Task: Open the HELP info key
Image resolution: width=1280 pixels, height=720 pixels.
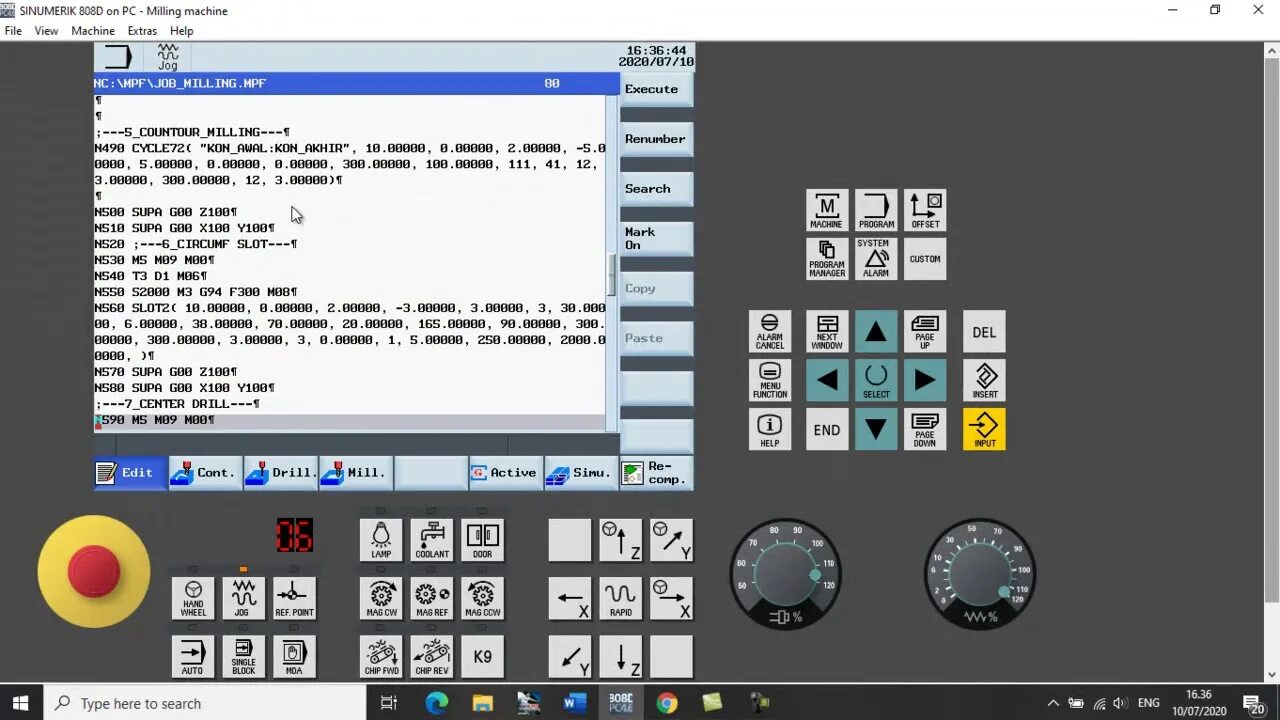Action: pyautogui.click(x=770, y=429)
